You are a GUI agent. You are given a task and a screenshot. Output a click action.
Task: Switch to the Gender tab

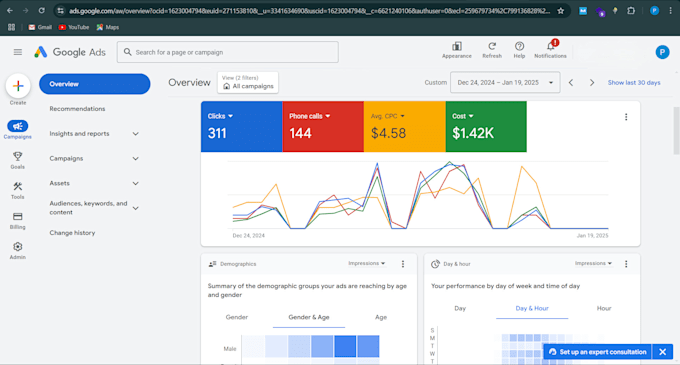click(x=237, y=317)
